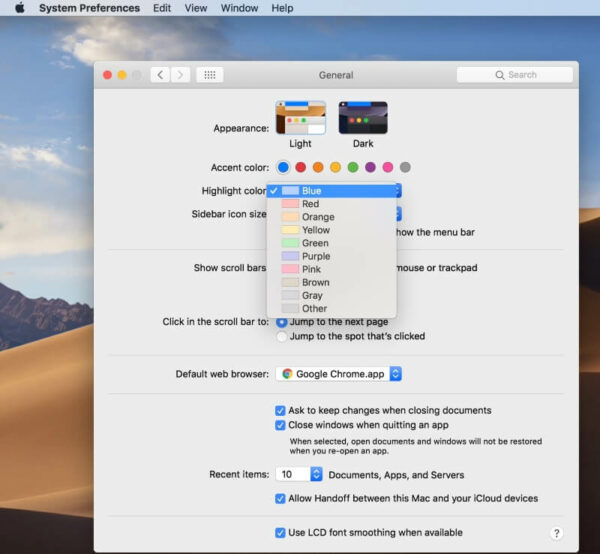Disable Allow Handoff checkbox
This screenshot has height=554, width=600.
point(280,499)
